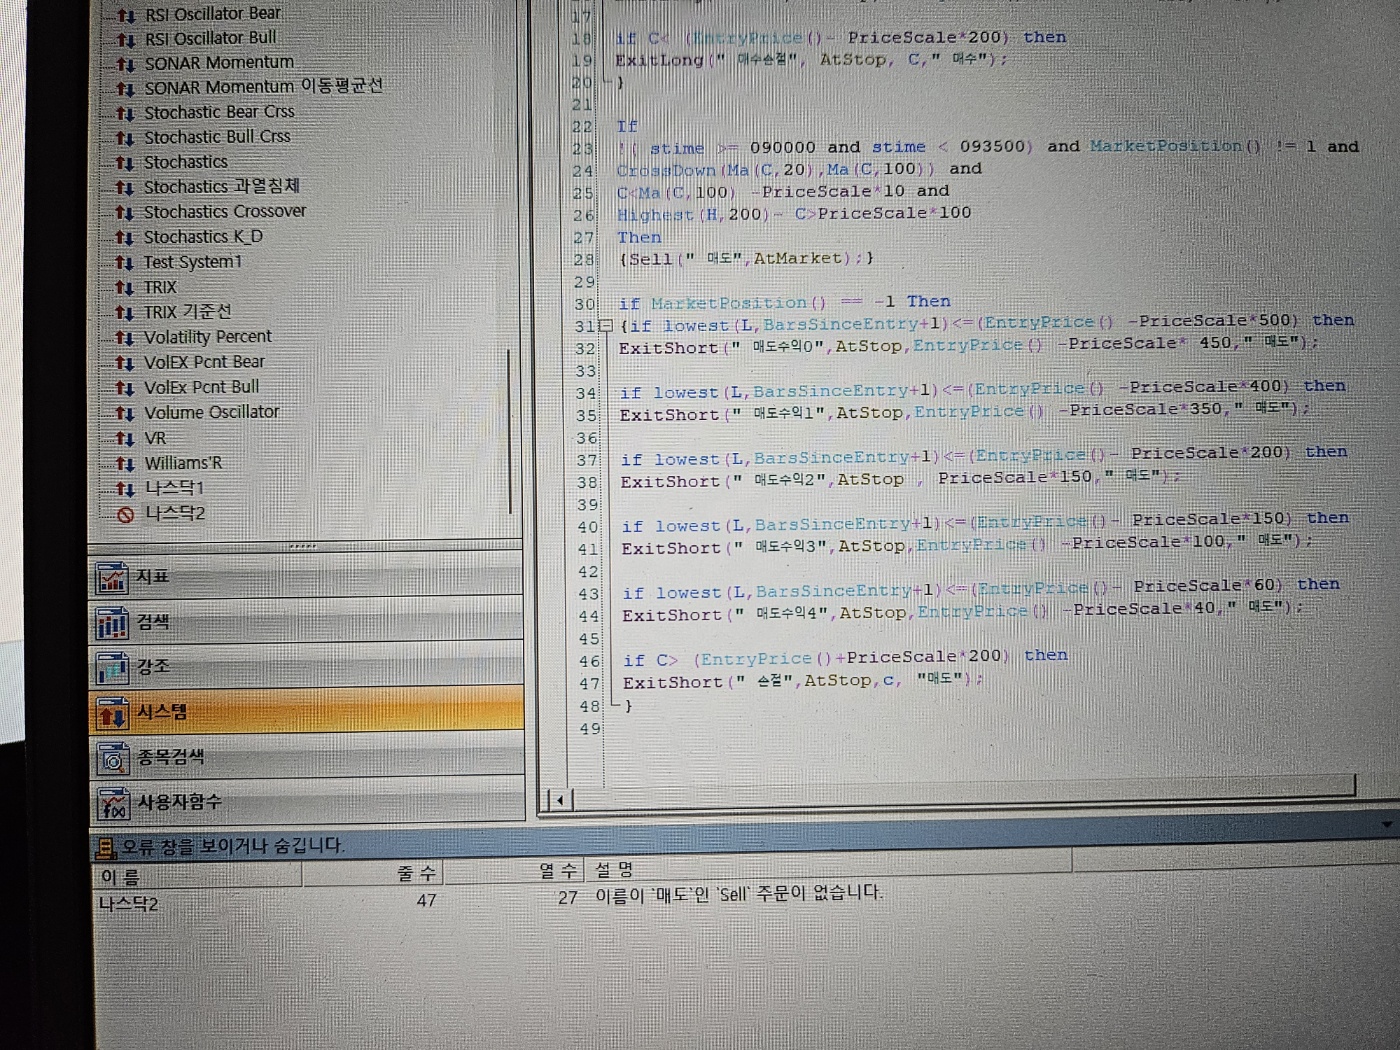Select Stochastics Crossover in the list
Image resolution: width=1400 pixels, height=1050 pixels.
pos(224,211)
